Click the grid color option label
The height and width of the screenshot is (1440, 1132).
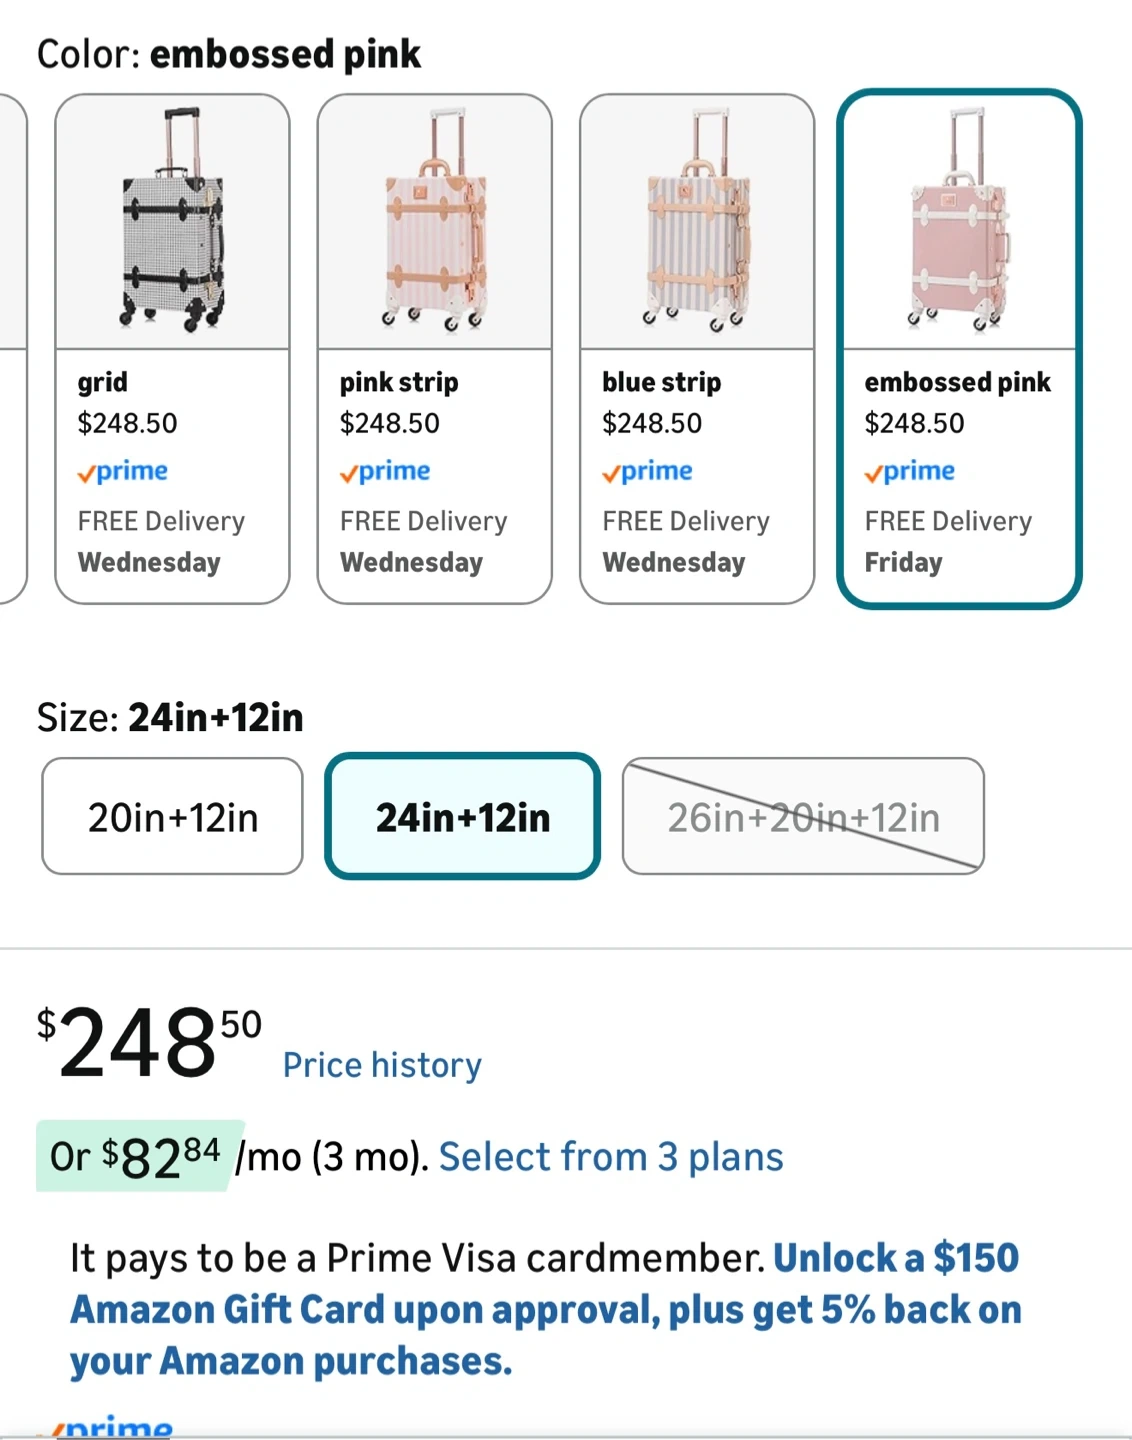click(x=103, y=382)
